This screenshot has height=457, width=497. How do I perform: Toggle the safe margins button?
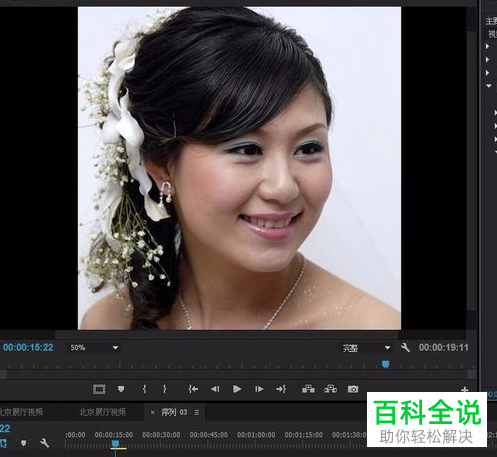coord(99,389)
